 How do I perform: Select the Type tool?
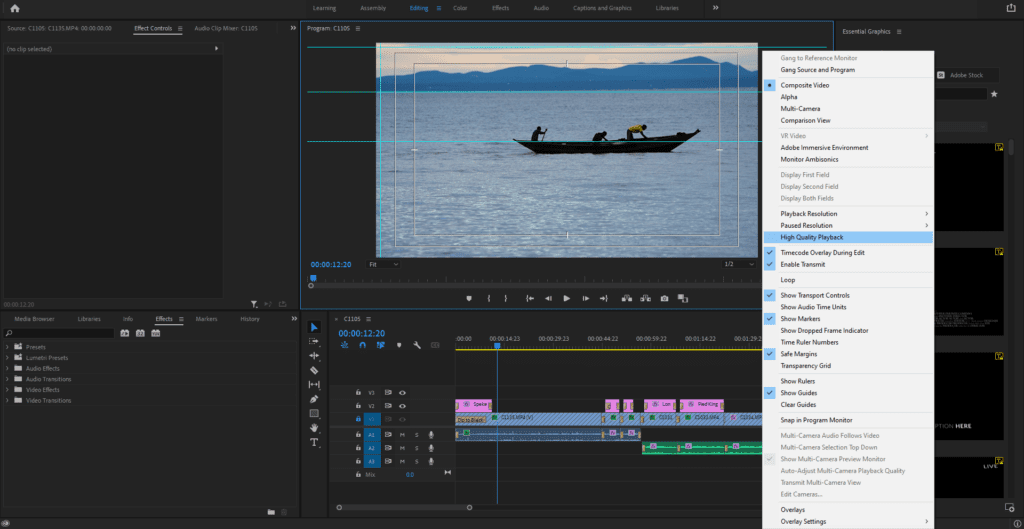pos(314,442)
